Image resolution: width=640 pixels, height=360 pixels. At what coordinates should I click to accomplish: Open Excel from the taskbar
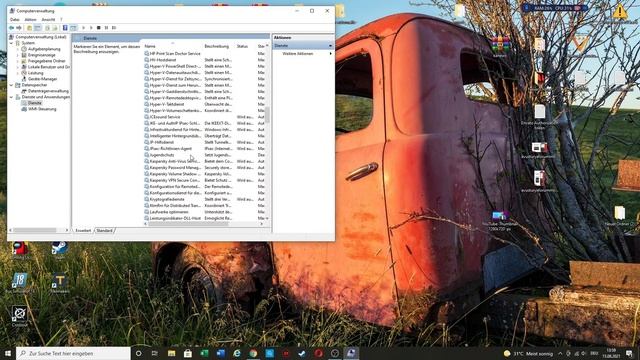pyautogui.click(x=204, y=353)
